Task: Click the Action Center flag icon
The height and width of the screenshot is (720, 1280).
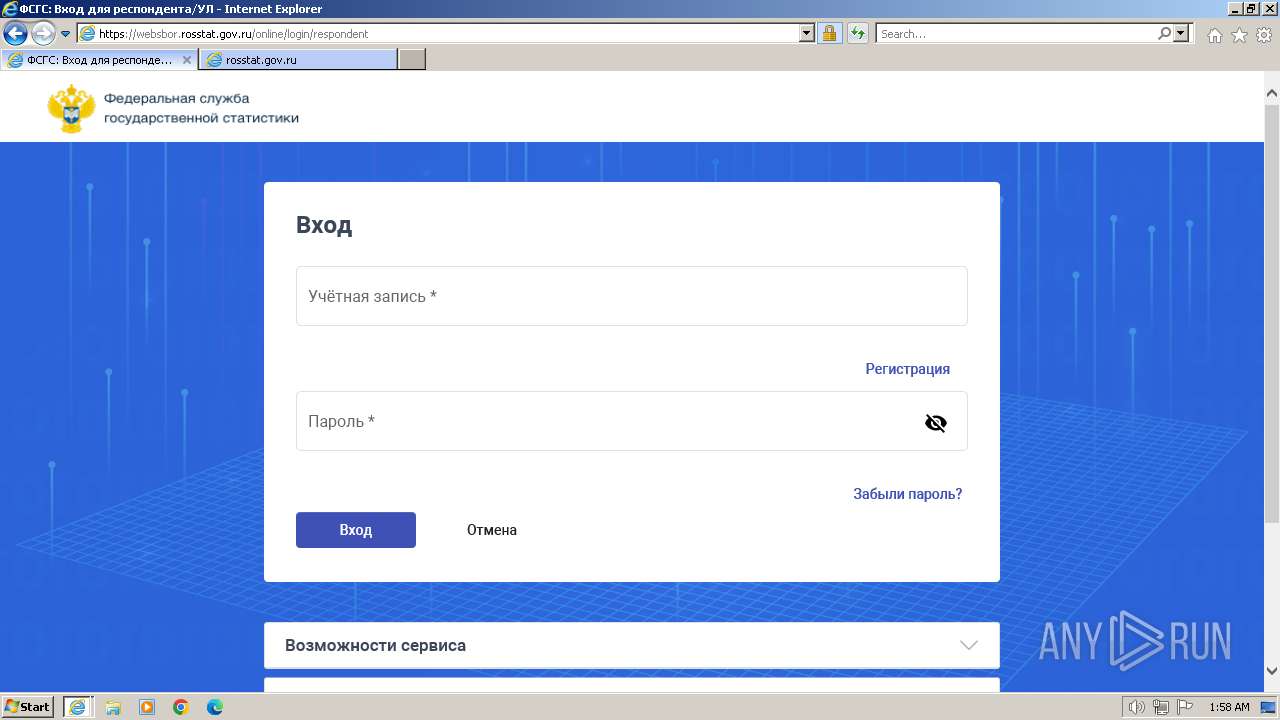Action: tap(1185, 707)
